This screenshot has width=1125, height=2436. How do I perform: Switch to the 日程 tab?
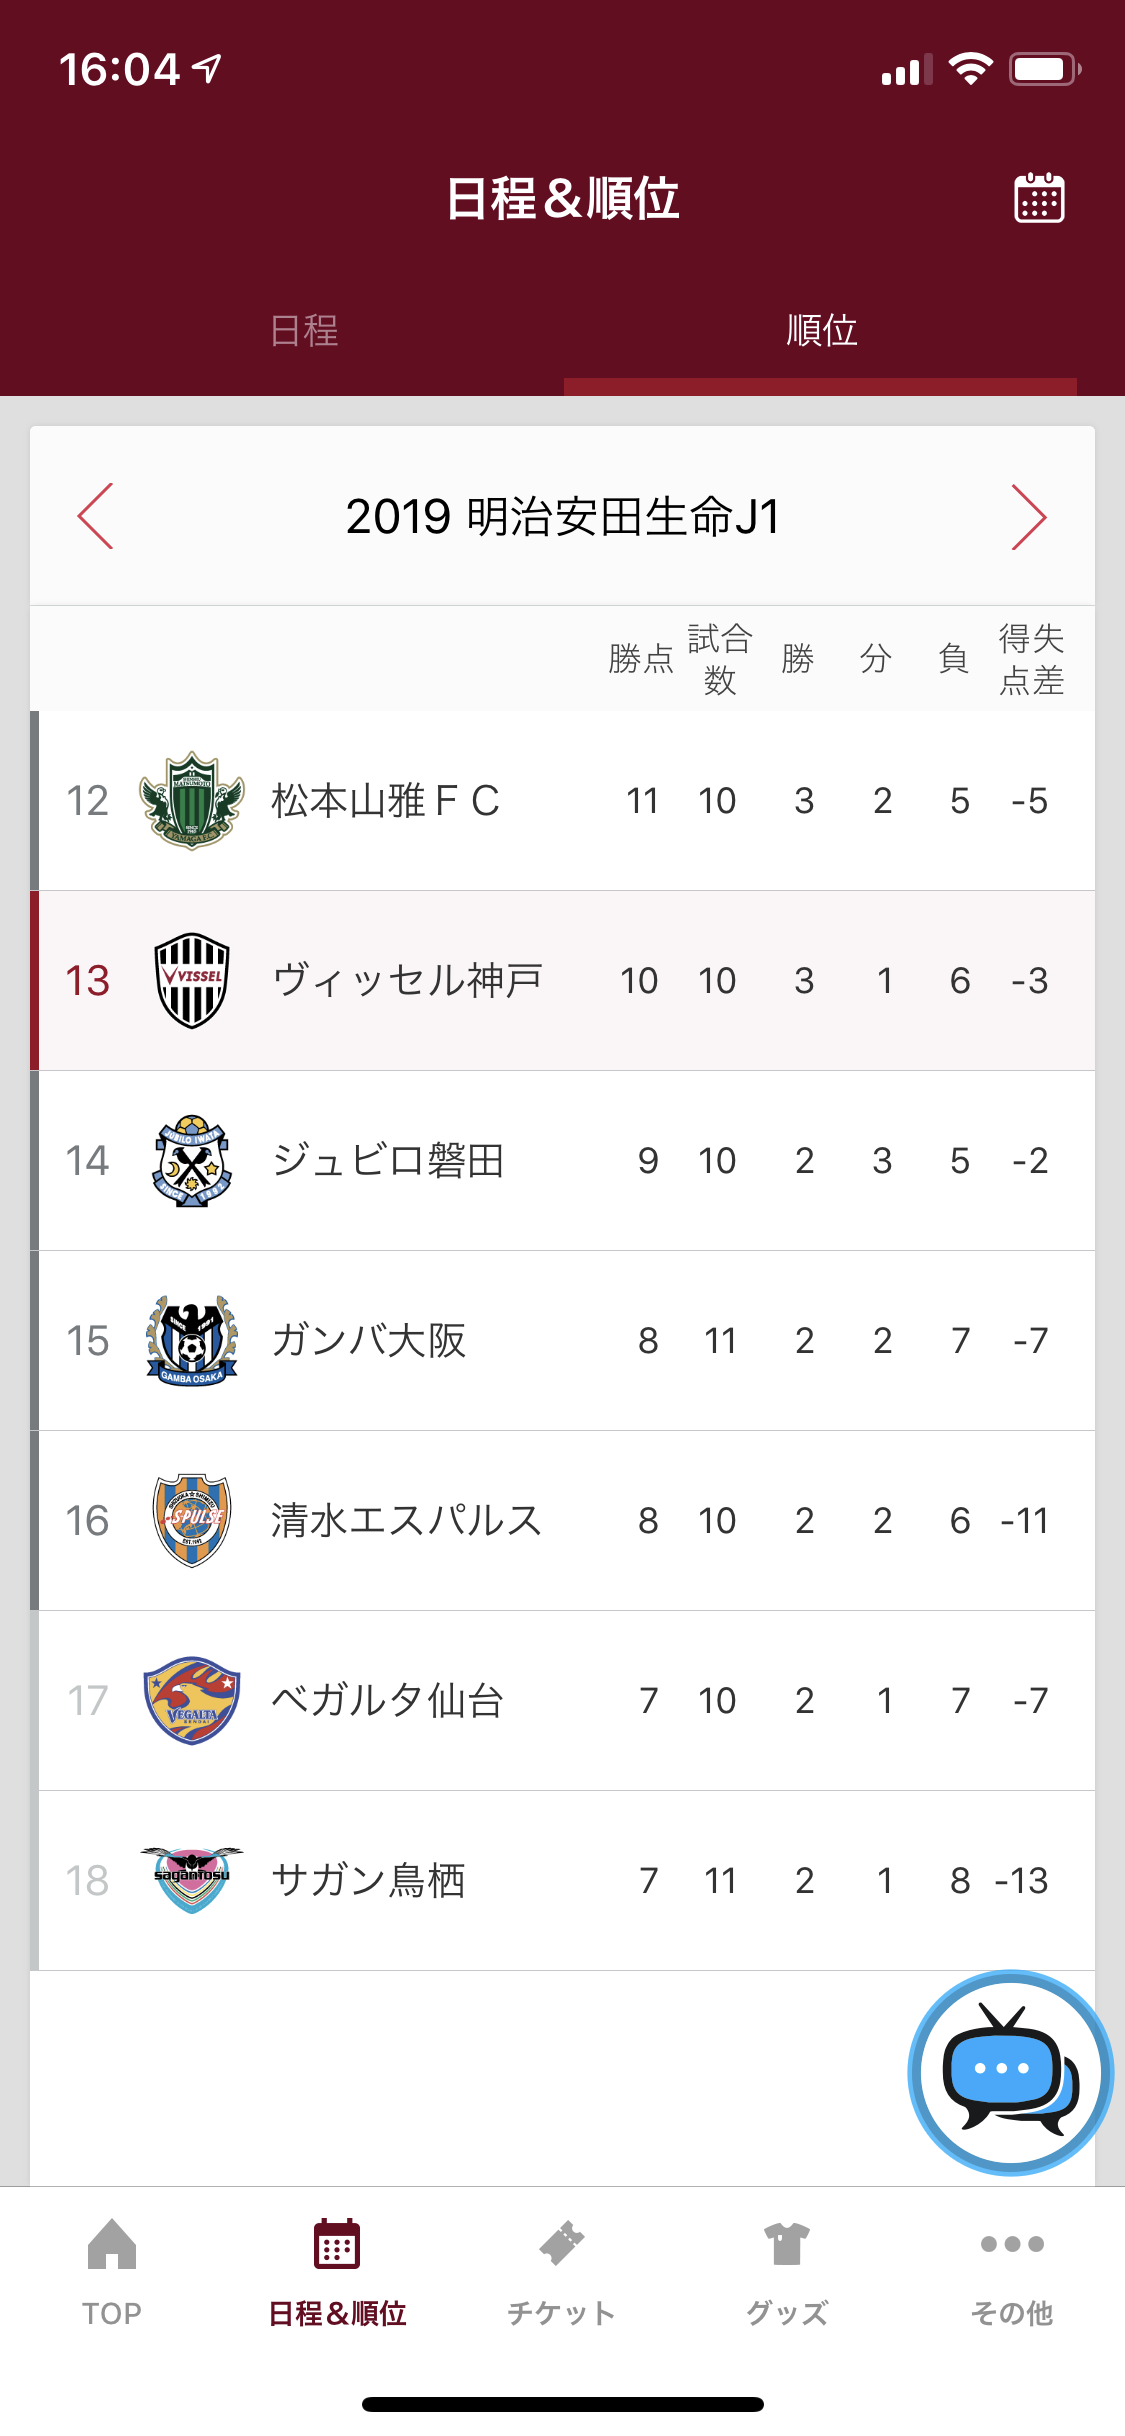click(304, 331)
